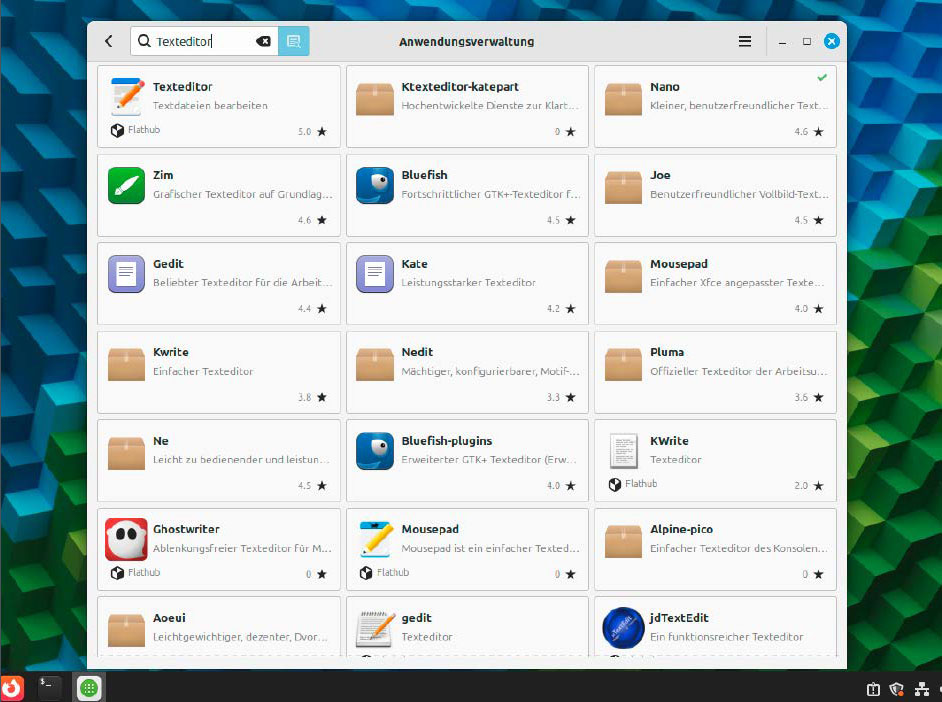Screen dimensions: 942x702
Task: Open terminal from the taskbar
Action: (x=48, y=687)
